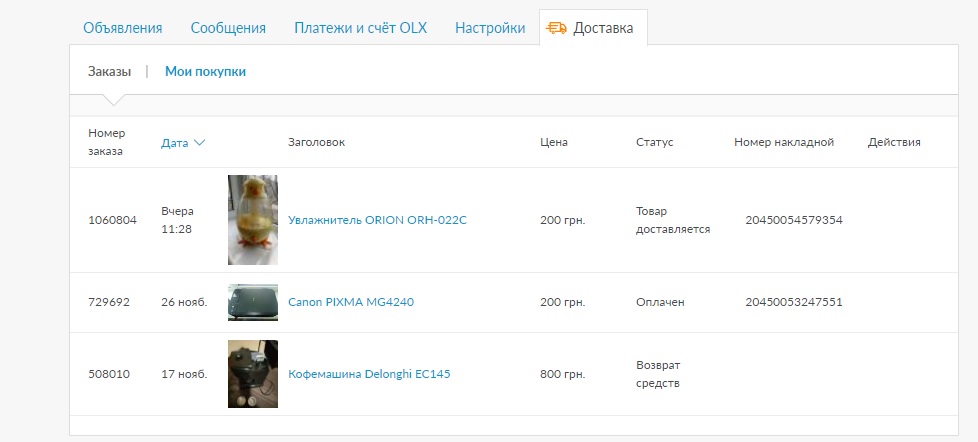The width and height of the screenshot is (978, 442).
Task: Open the Объявления tab
Action: pyautogui.click(x=123, y=28)
